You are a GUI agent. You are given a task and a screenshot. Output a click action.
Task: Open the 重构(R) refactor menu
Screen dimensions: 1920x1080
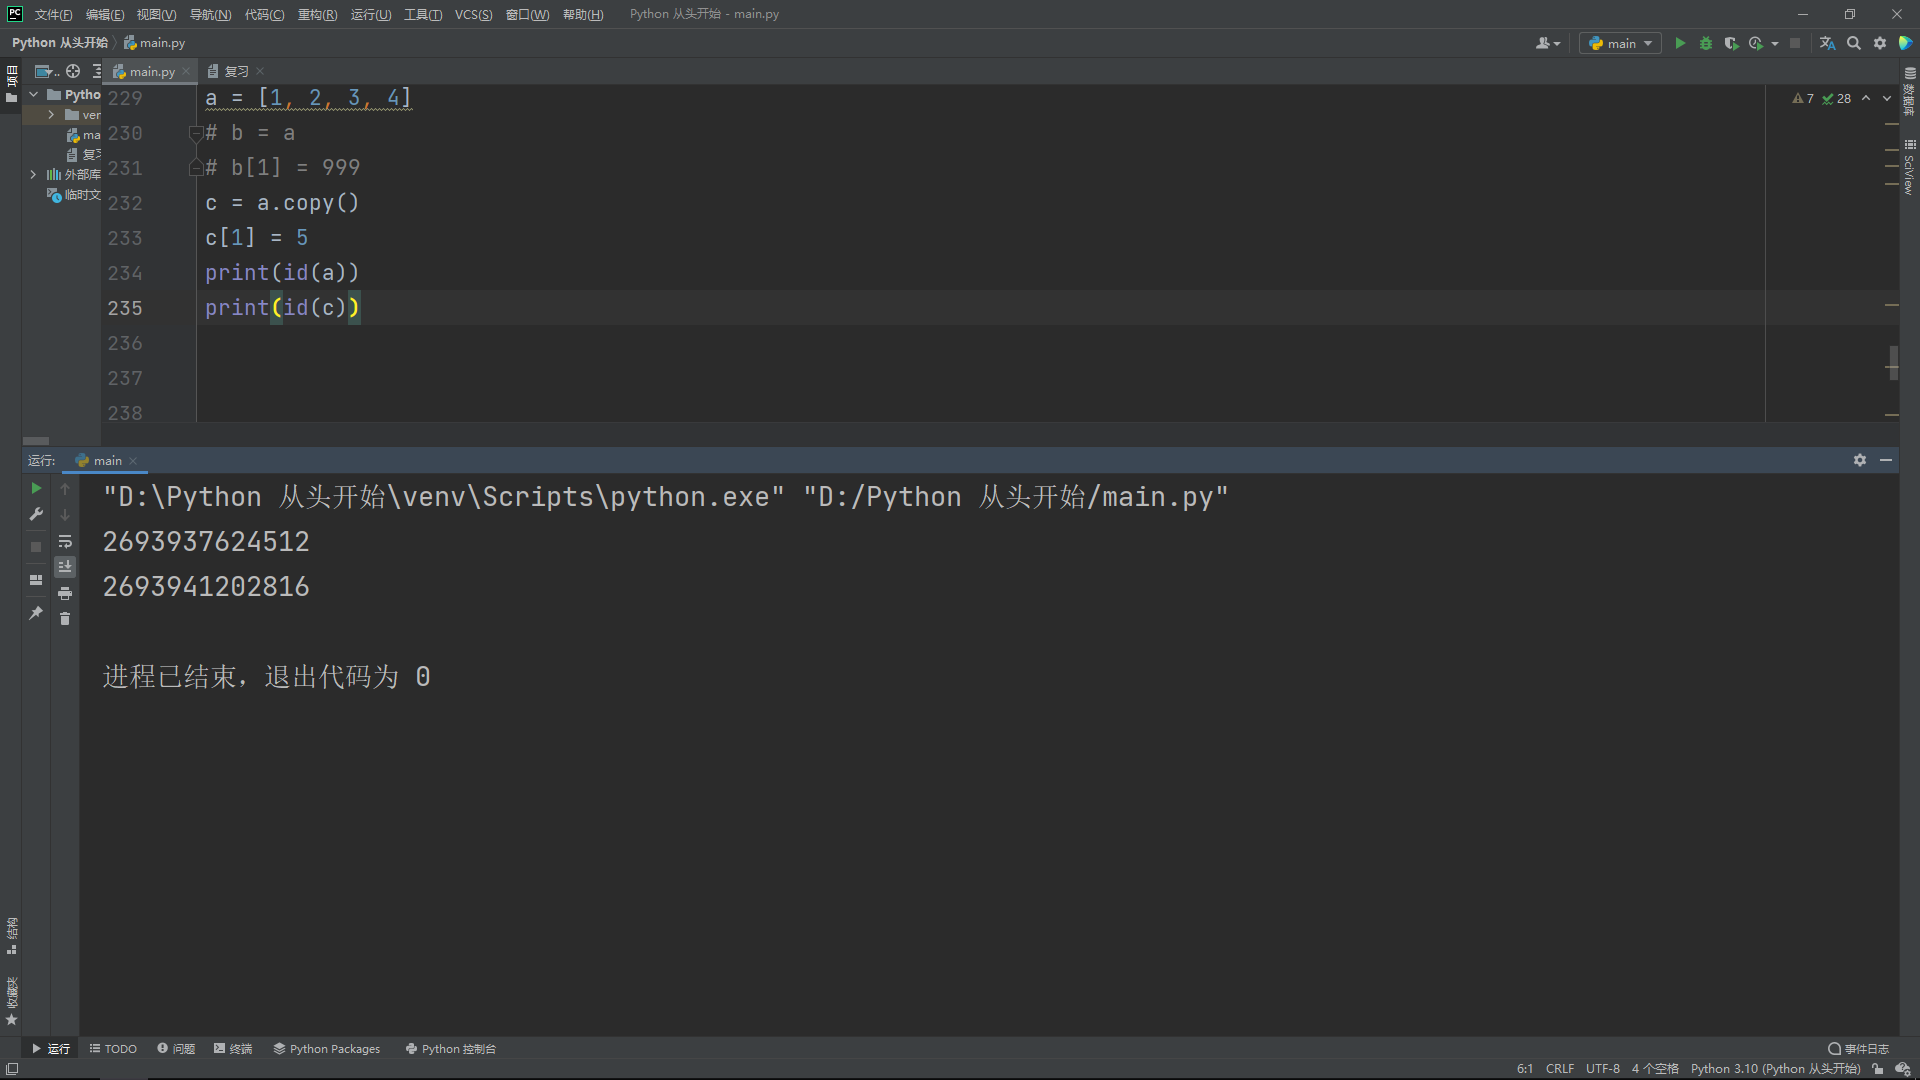[317, 14]
